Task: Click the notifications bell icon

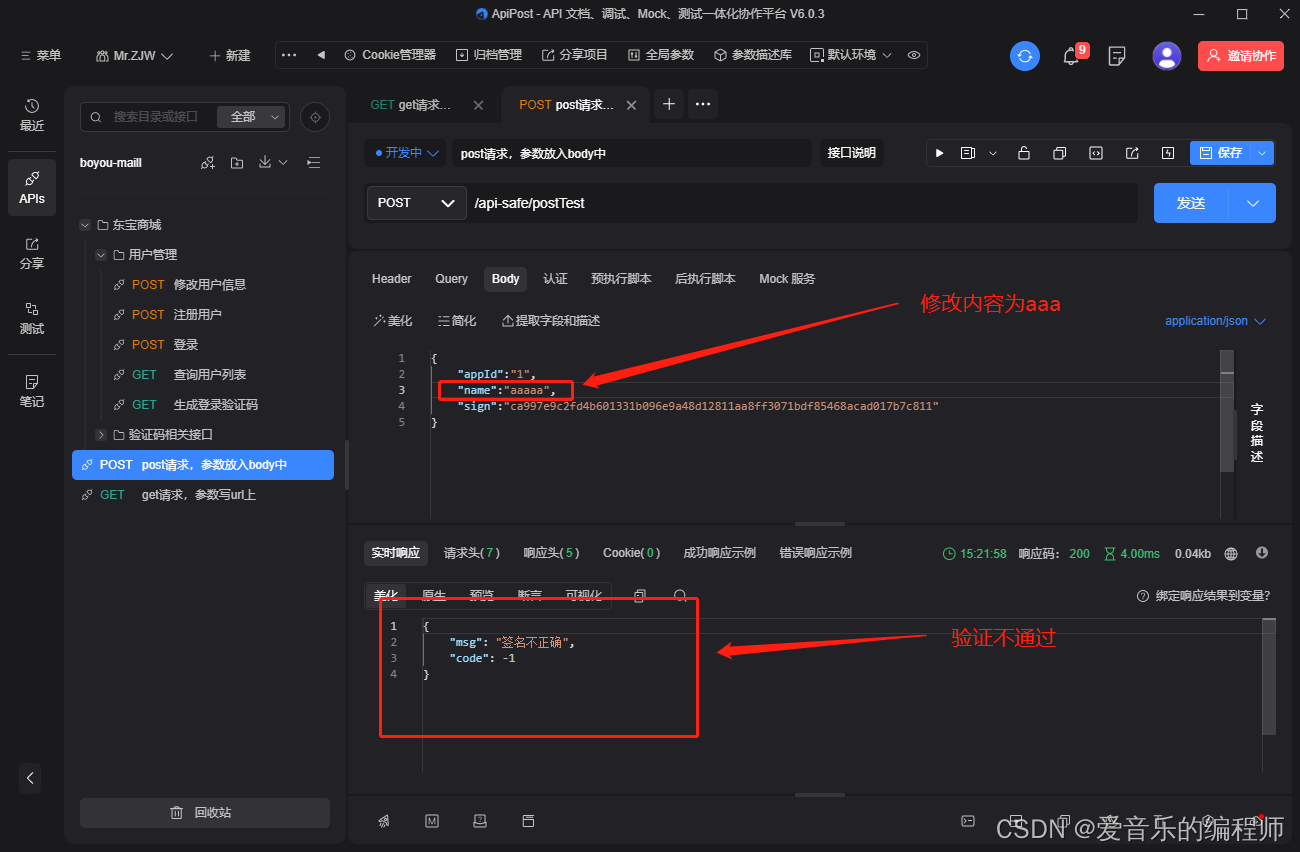Action: tap(1070, 56)
